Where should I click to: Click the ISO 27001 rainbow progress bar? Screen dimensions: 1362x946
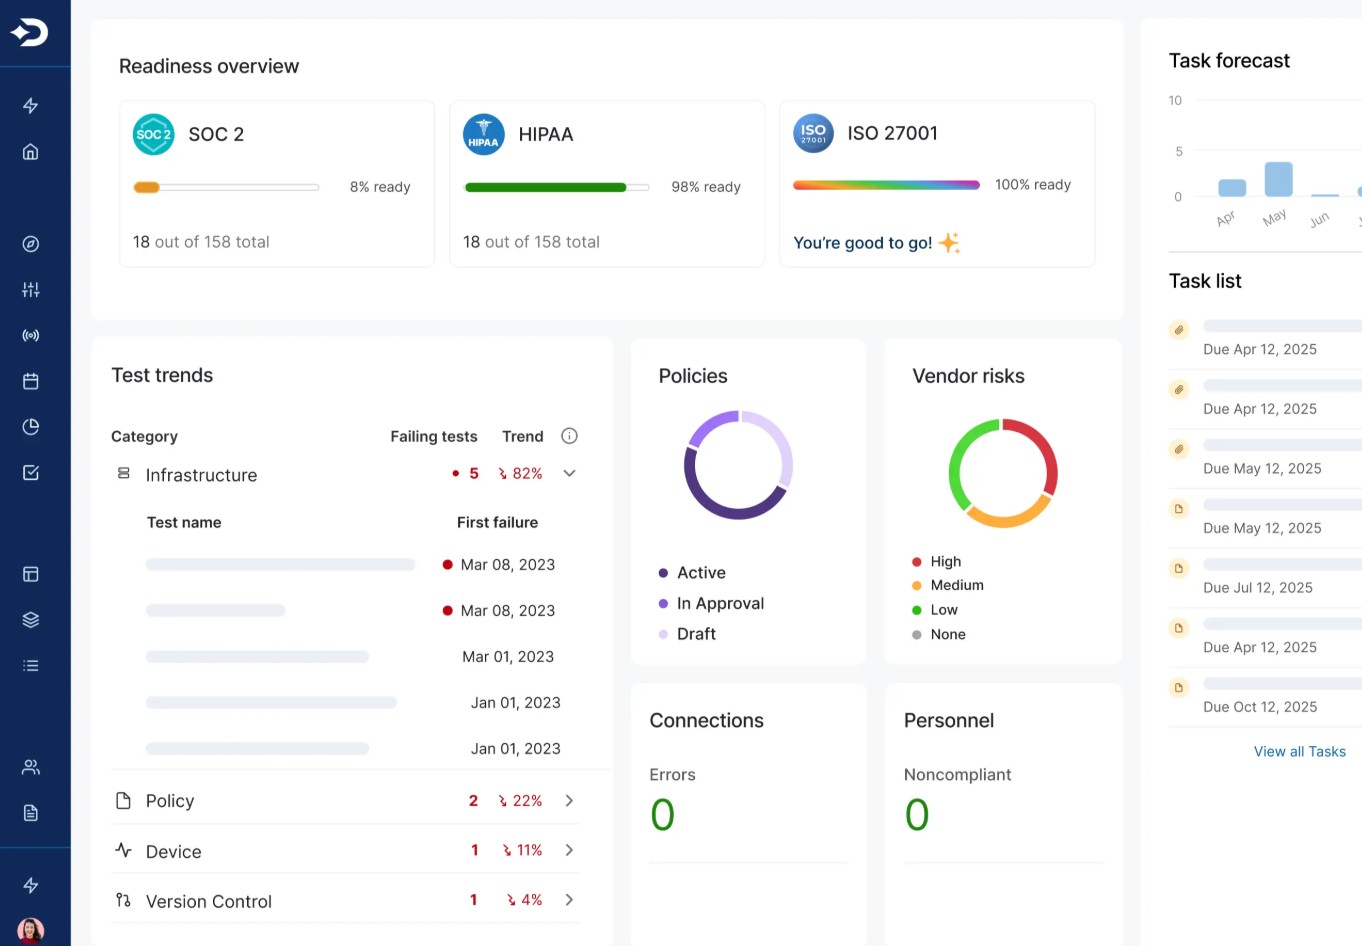click(x=886, y=184)
